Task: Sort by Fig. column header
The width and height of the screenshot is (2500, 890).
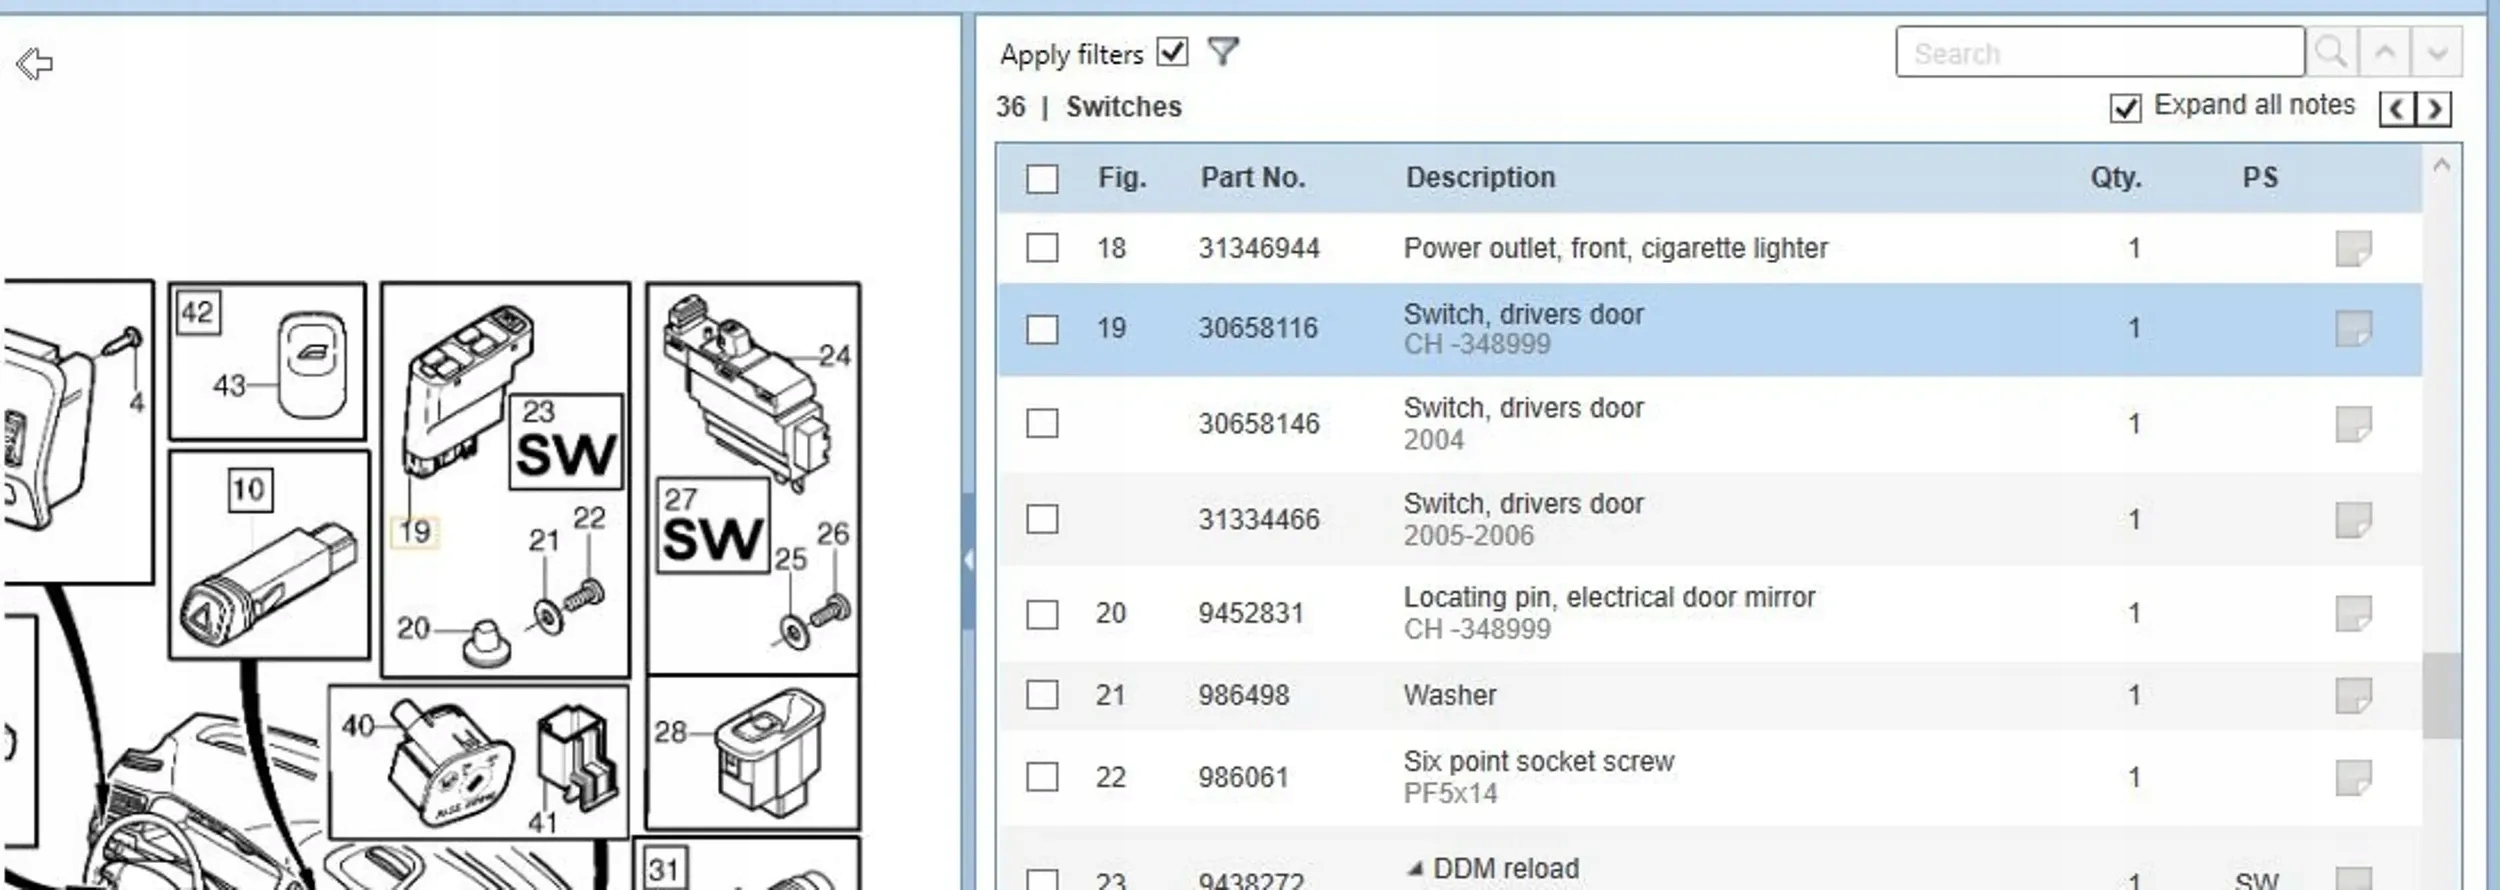Action: tap(1122, 178)
